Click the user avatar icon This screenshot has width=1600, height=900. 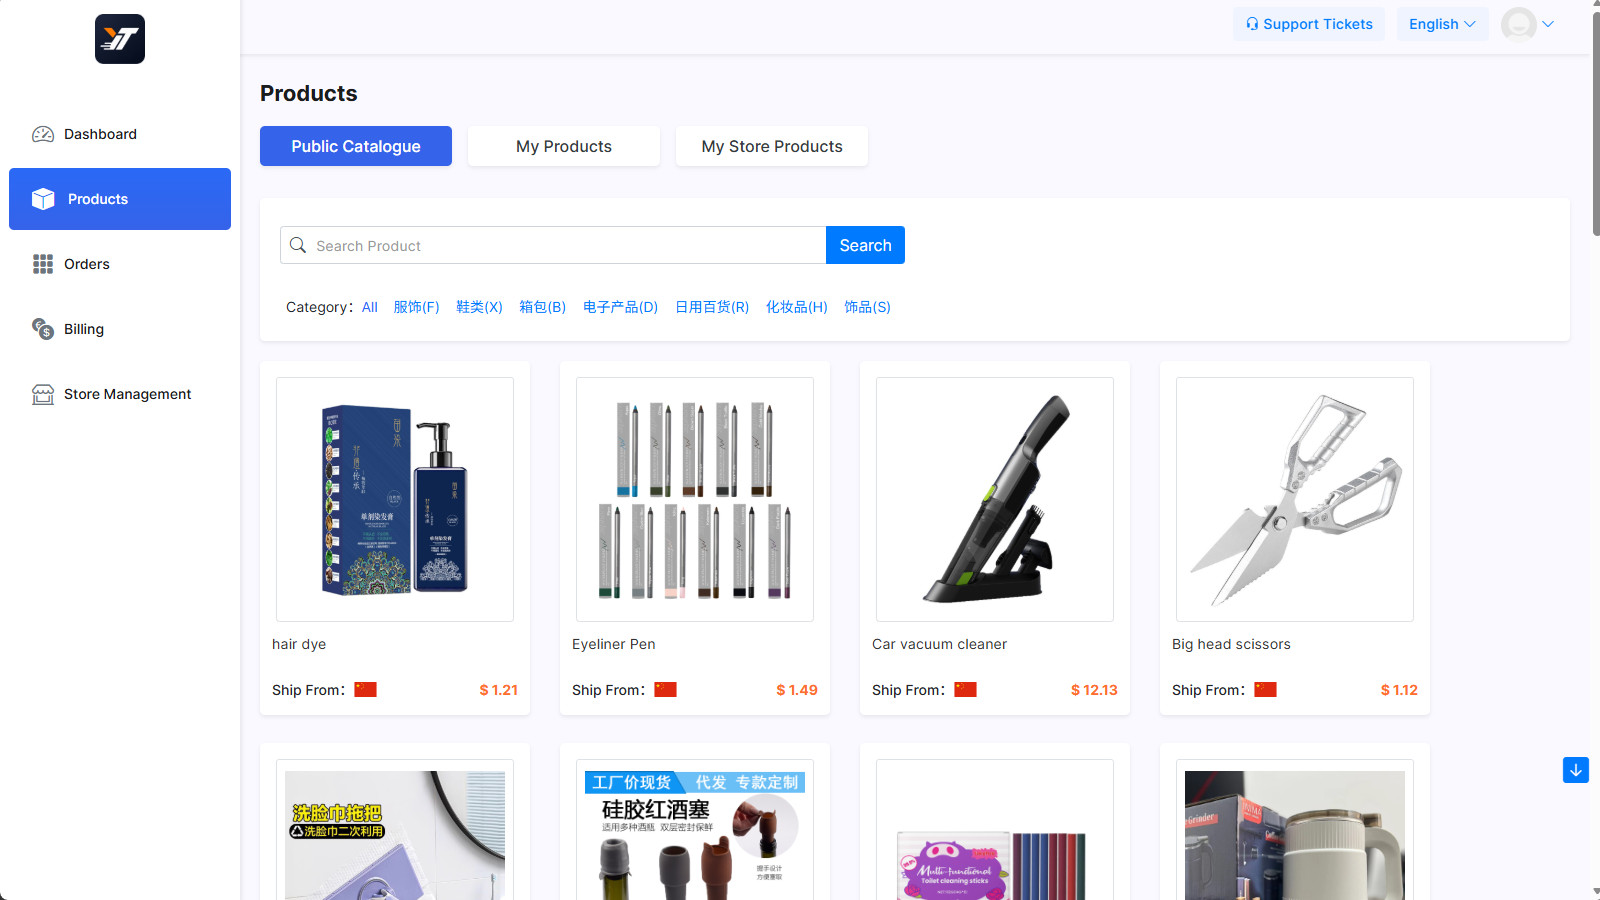pos(1519,24)
